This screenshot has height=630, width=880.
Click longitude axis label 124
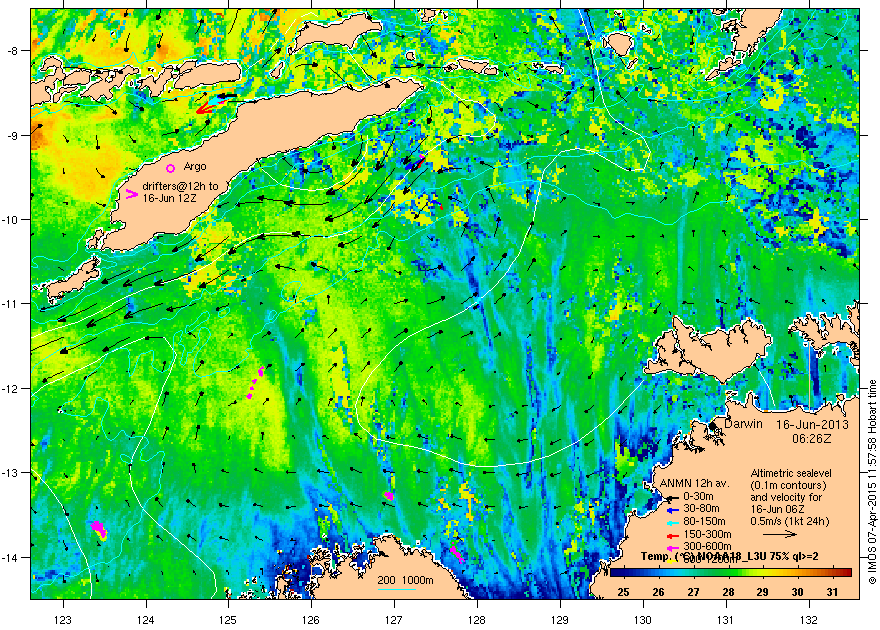146,620
